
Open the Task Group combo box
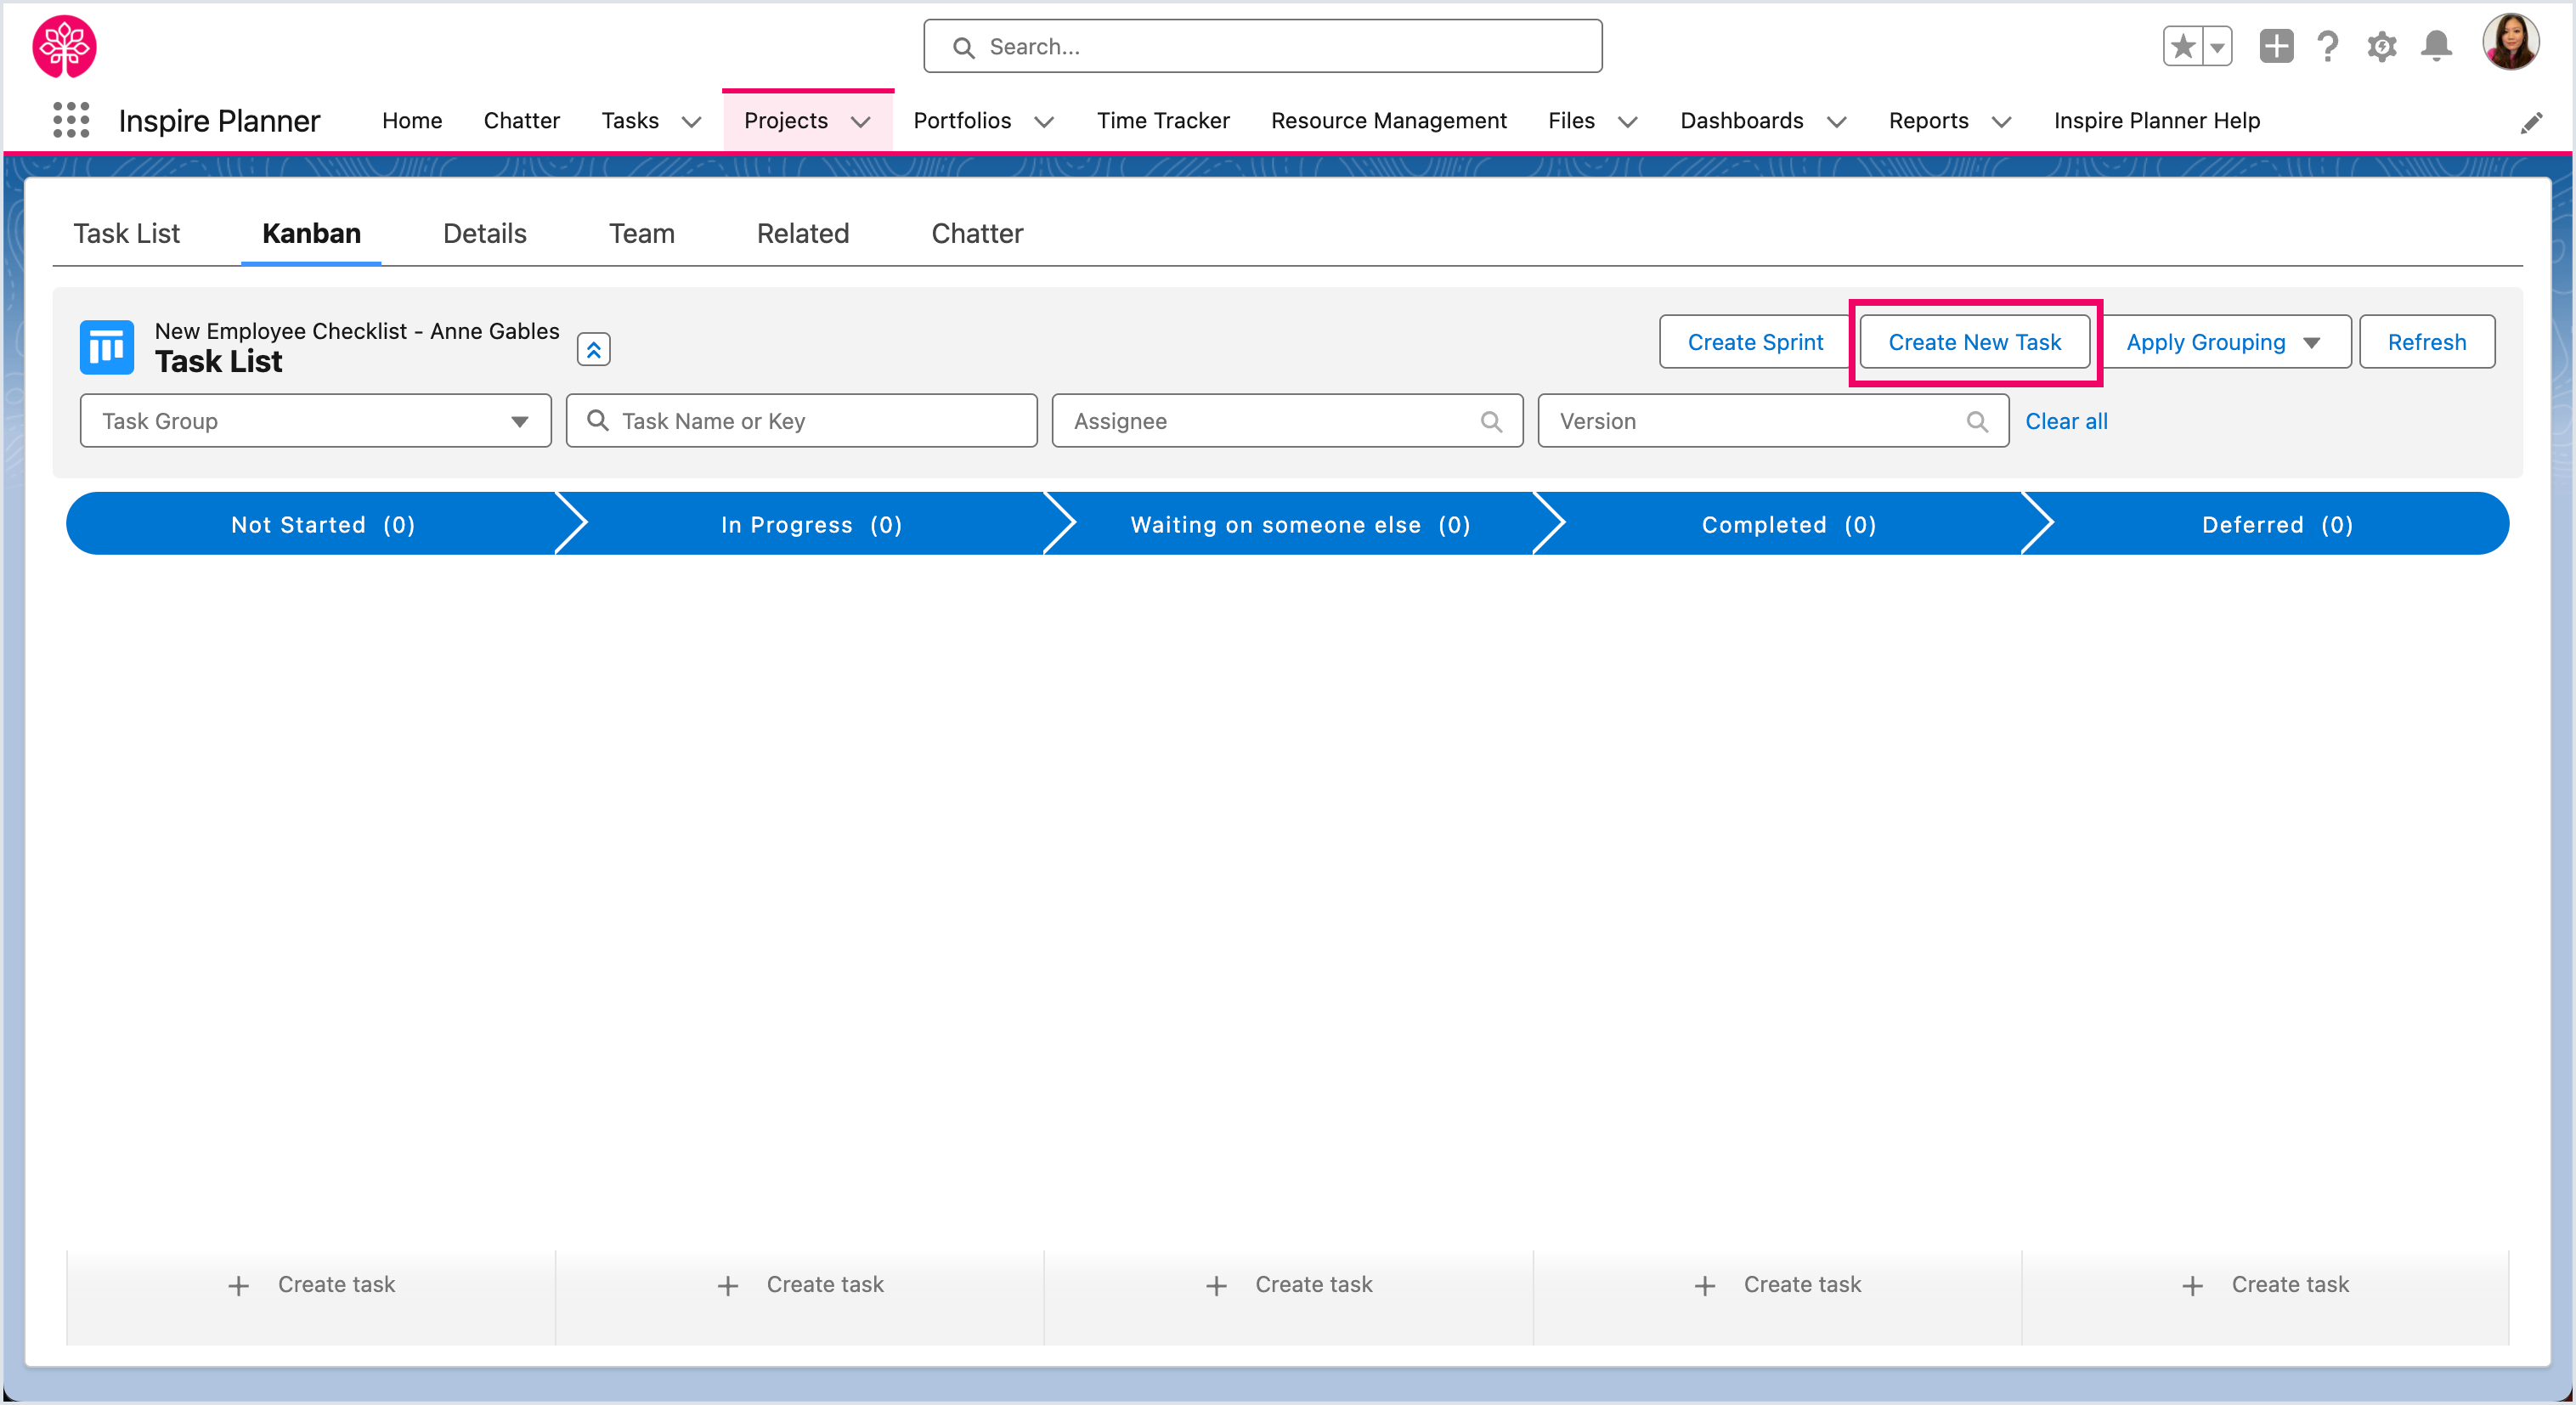pyautogui.click(x=315, y=421)
